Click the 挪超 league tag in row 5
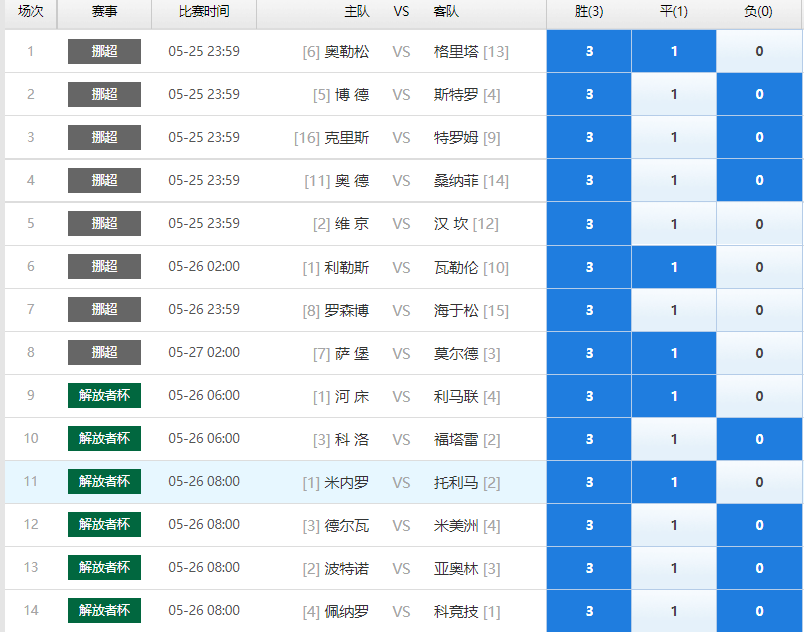This screenshot has height=632, width=804. 104,223
